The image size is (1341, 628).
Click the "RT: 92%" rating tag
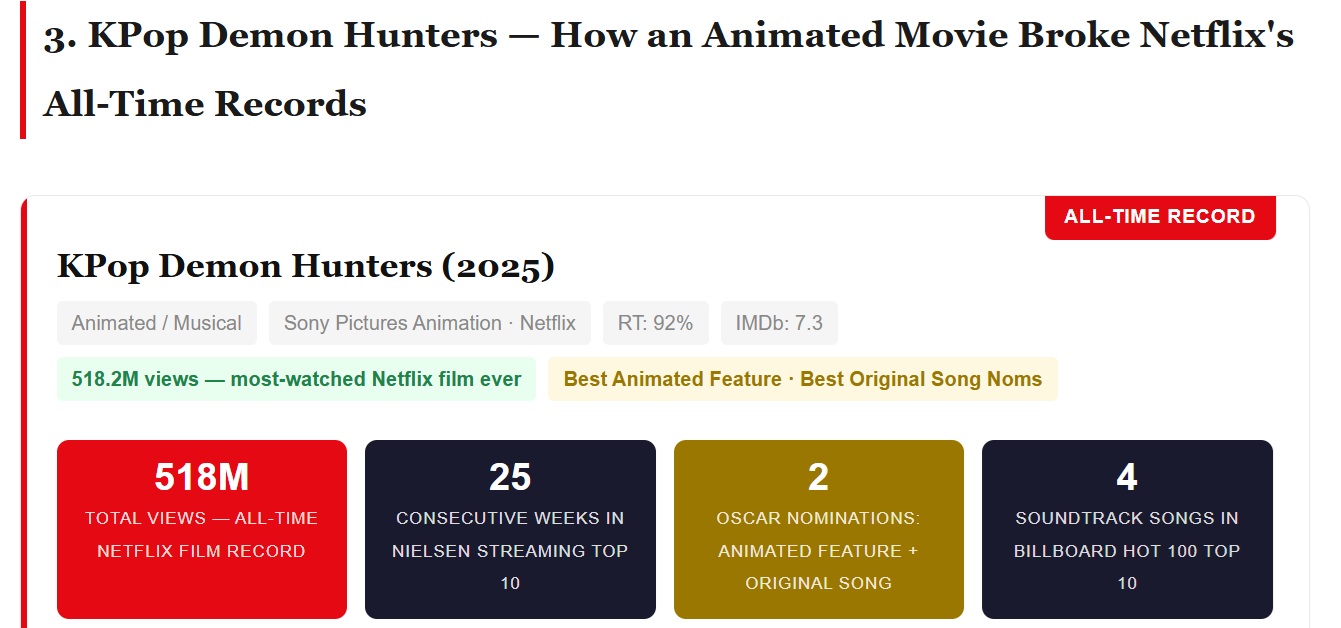coord(655,323)
